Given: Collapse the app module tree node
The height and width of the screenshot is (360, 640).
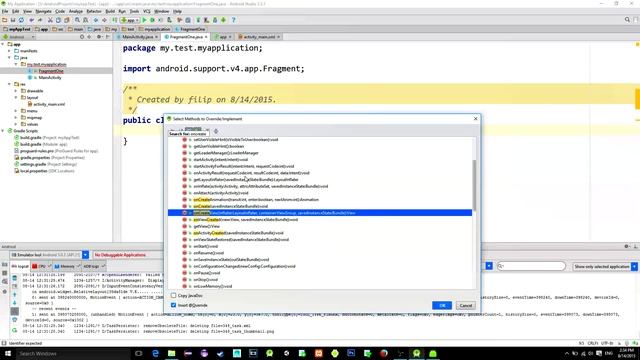Looking at the screenshot, I should click(3, 44).
